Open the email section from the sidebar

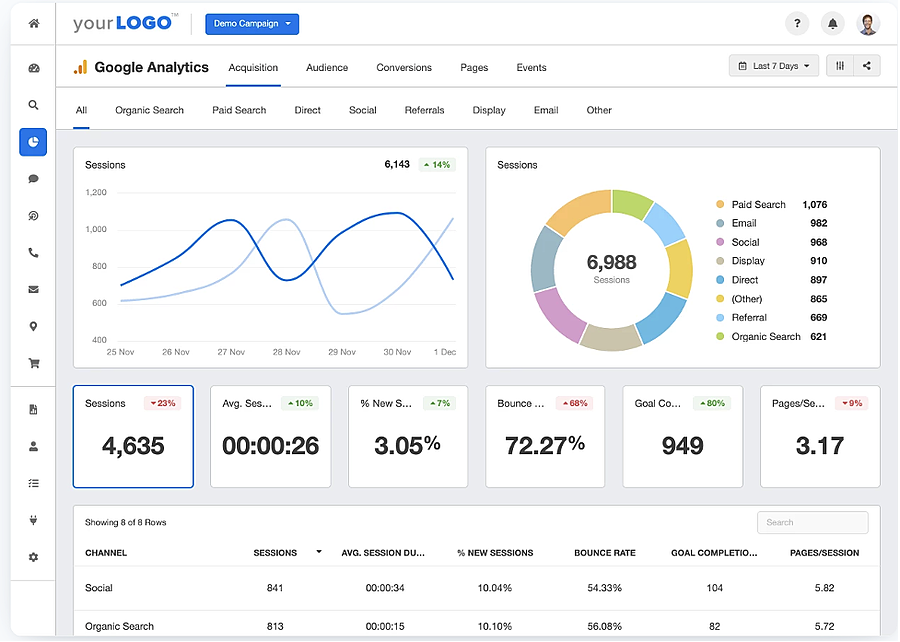33,289
